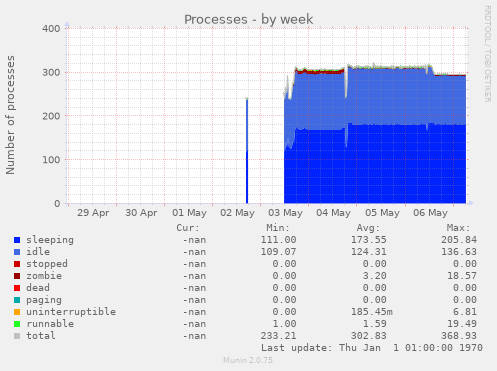The height and width of the screenshot is (371, 497).
Task: Click the total legend color swatch
Action: click(17, 336)
